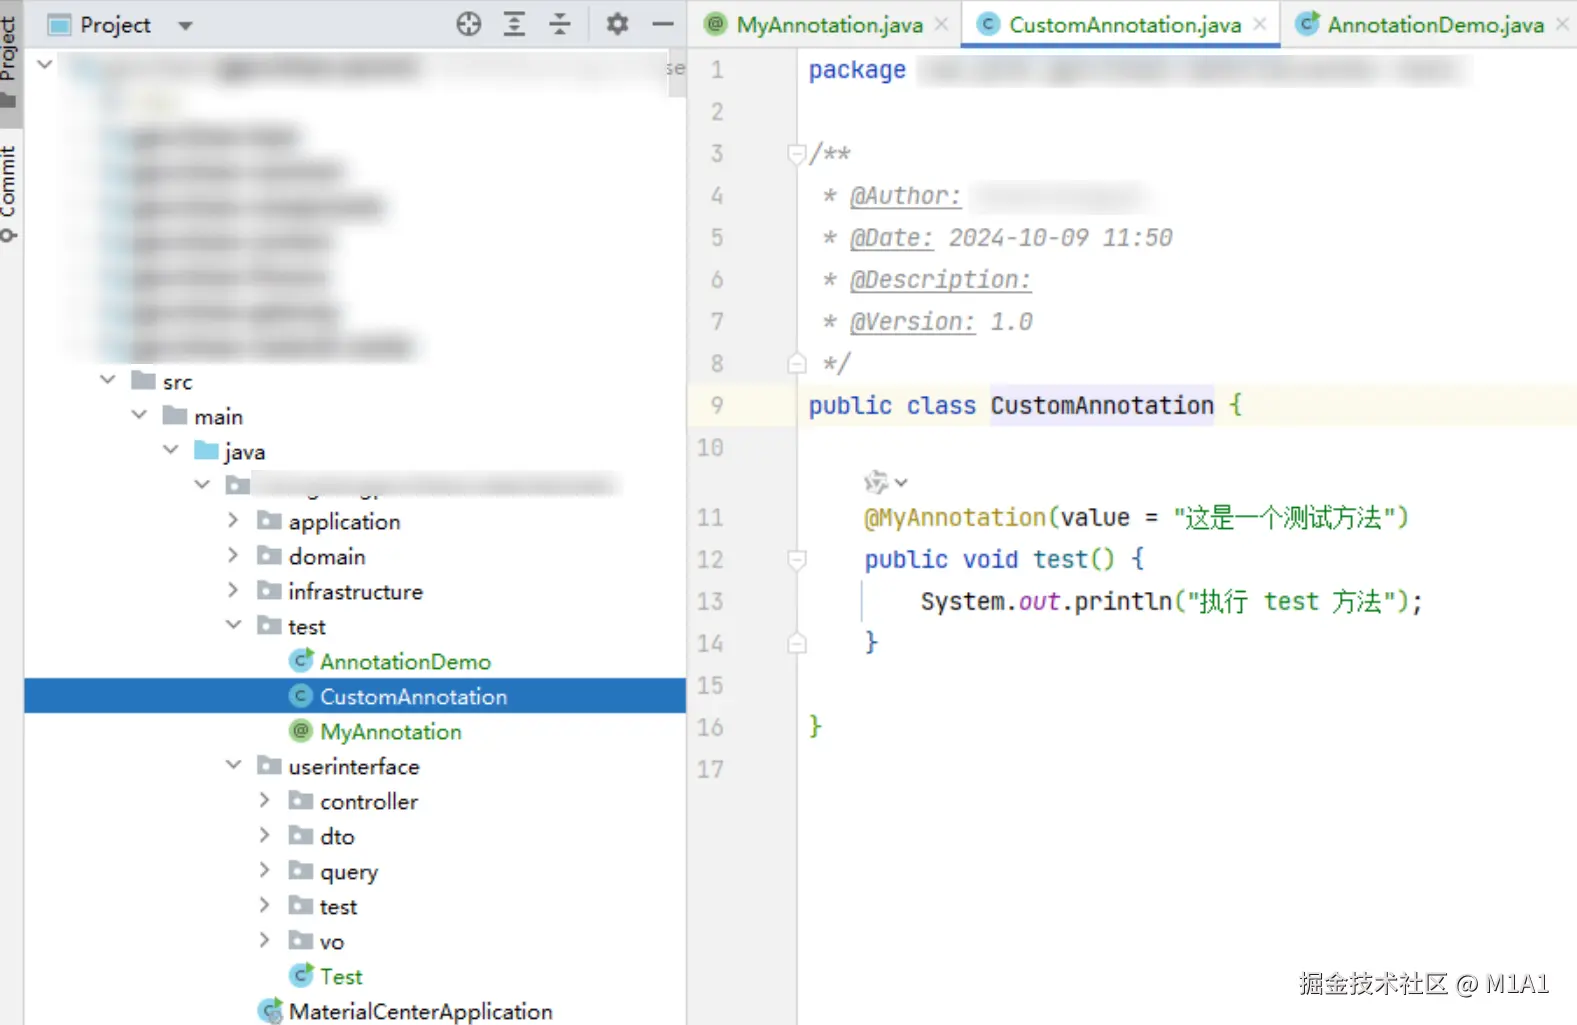Expand the domain package
This screenshot has height=1025, width=1577.
click(233, 555)
